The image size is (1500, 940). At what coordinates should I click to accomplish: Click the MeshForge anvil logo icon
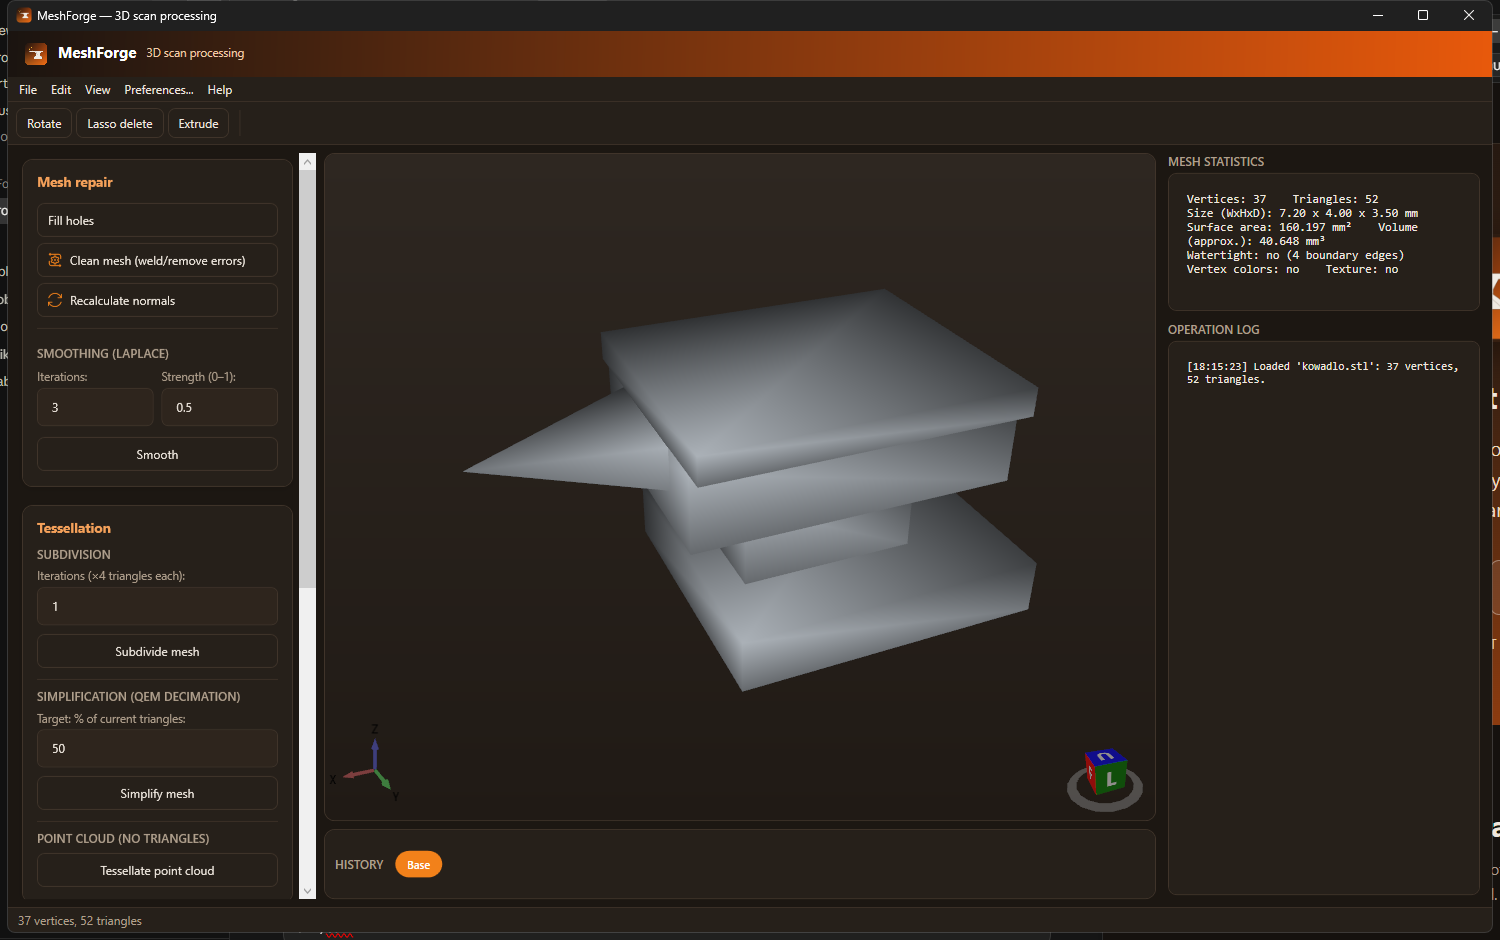37,54
